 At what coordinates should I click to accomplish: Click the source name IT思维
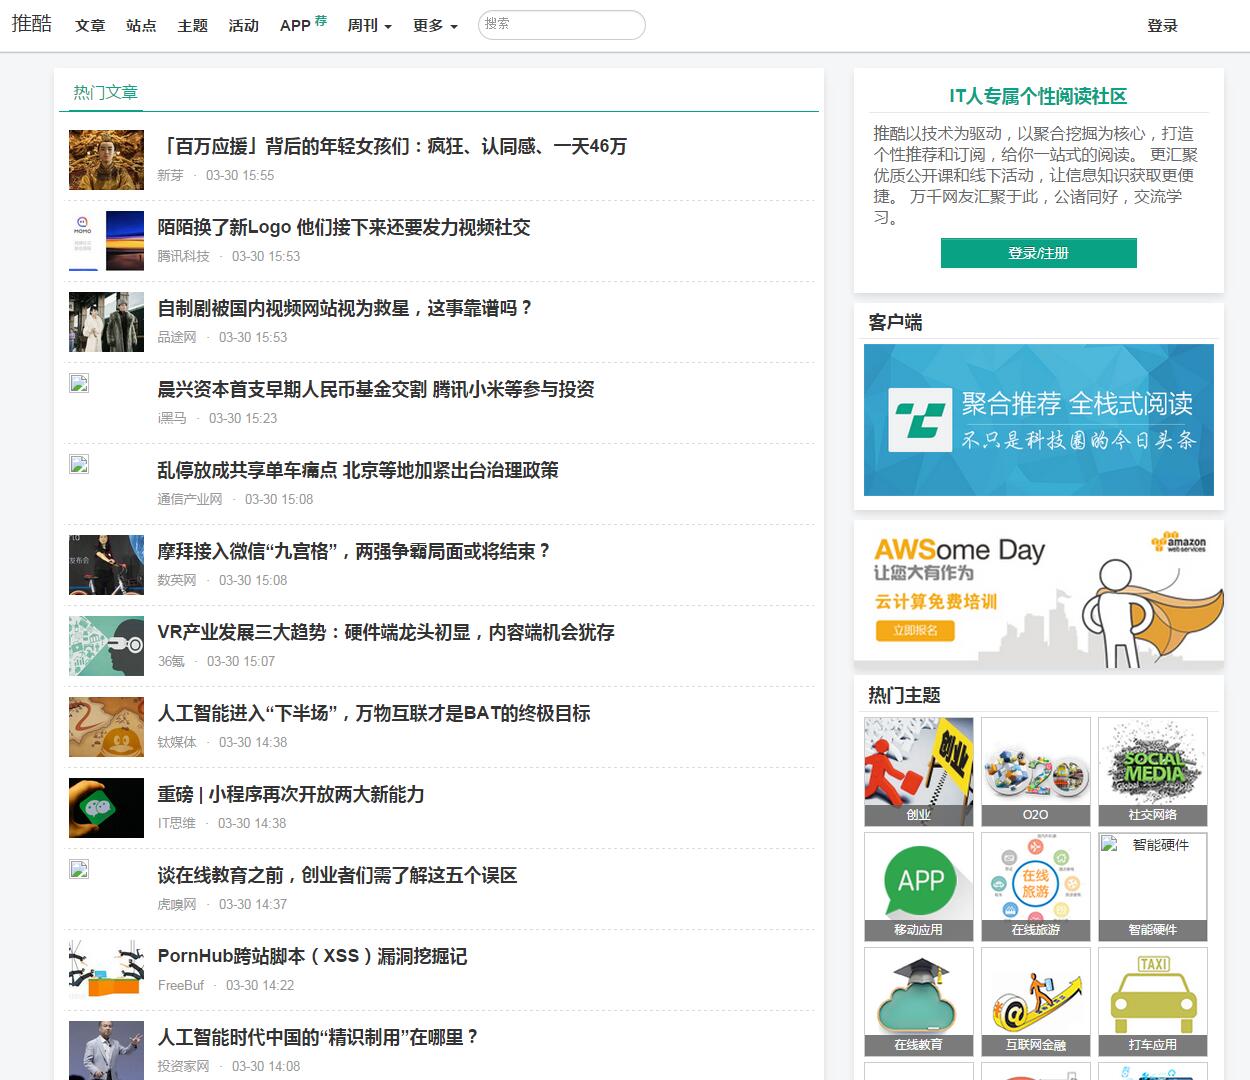pos(177,823)
